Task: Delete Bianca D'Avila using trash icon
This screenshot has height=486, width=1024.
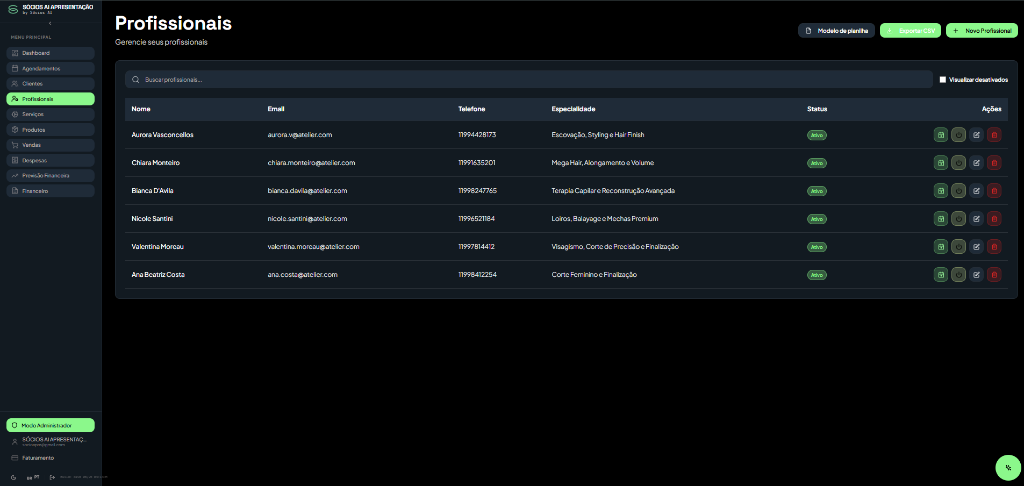Action: [x=994, y=191]
